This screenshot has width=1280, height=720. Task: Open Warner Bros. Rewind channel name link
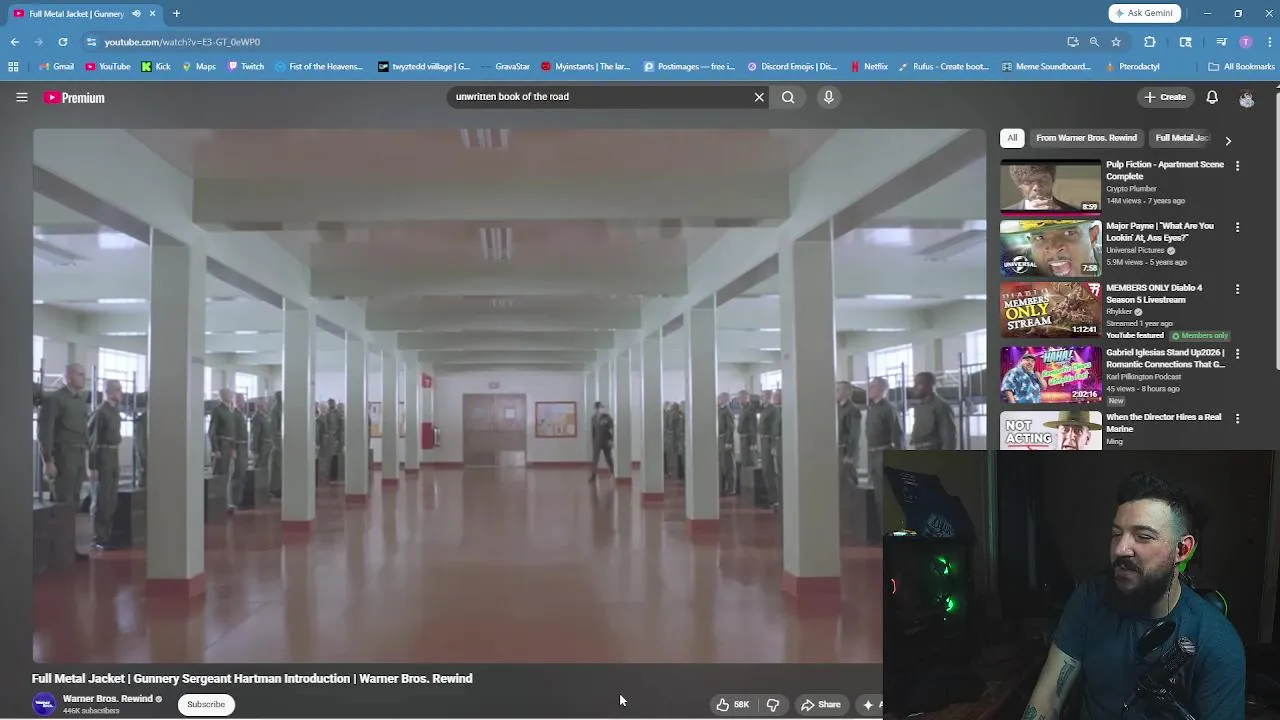tap(108, 699)
